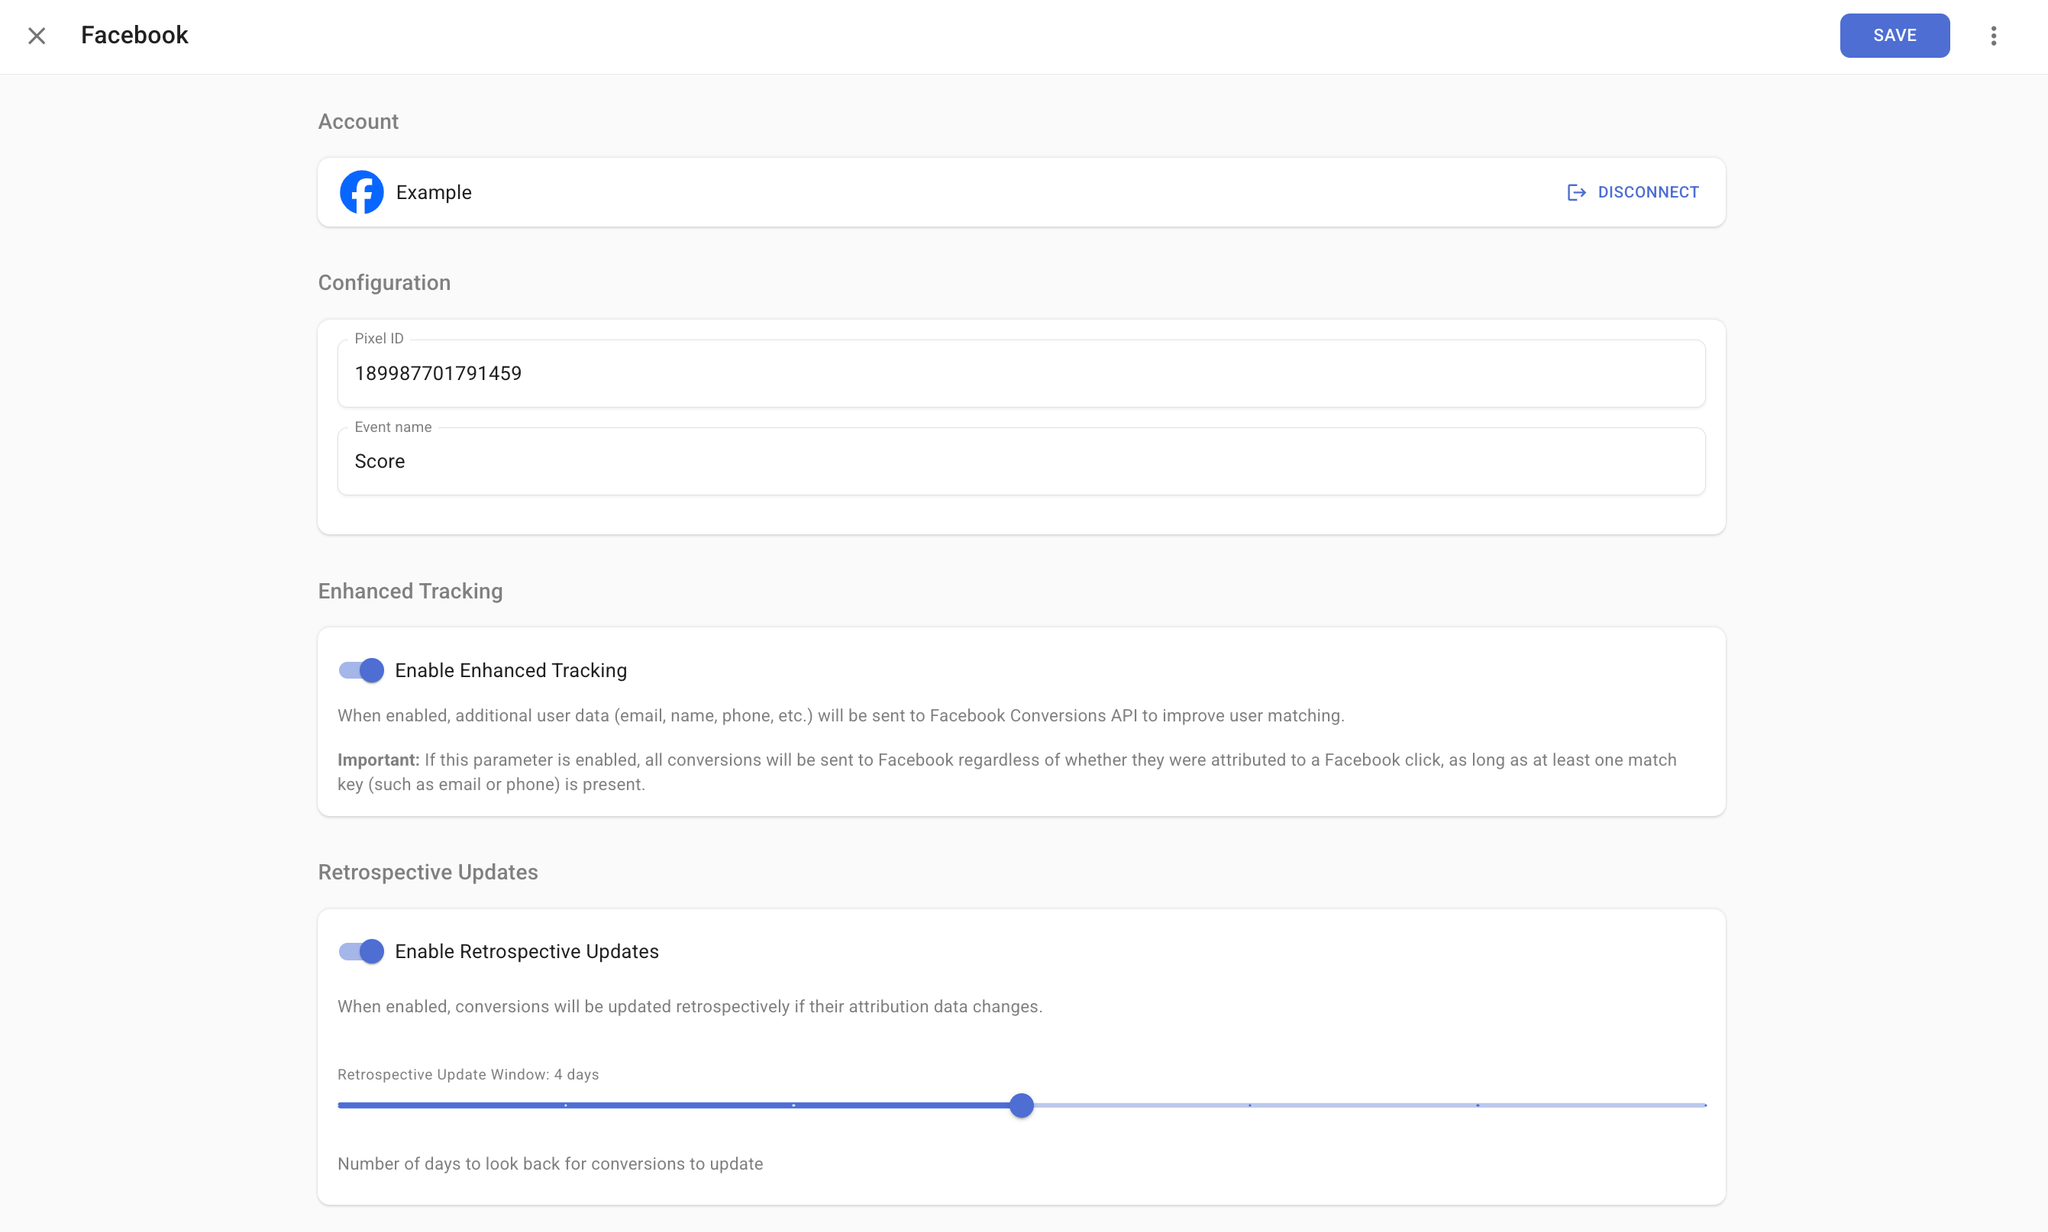The image size is (2048, 1232).
Task: Open the three-dot more options menu
Action: [x=1993, y=36]
